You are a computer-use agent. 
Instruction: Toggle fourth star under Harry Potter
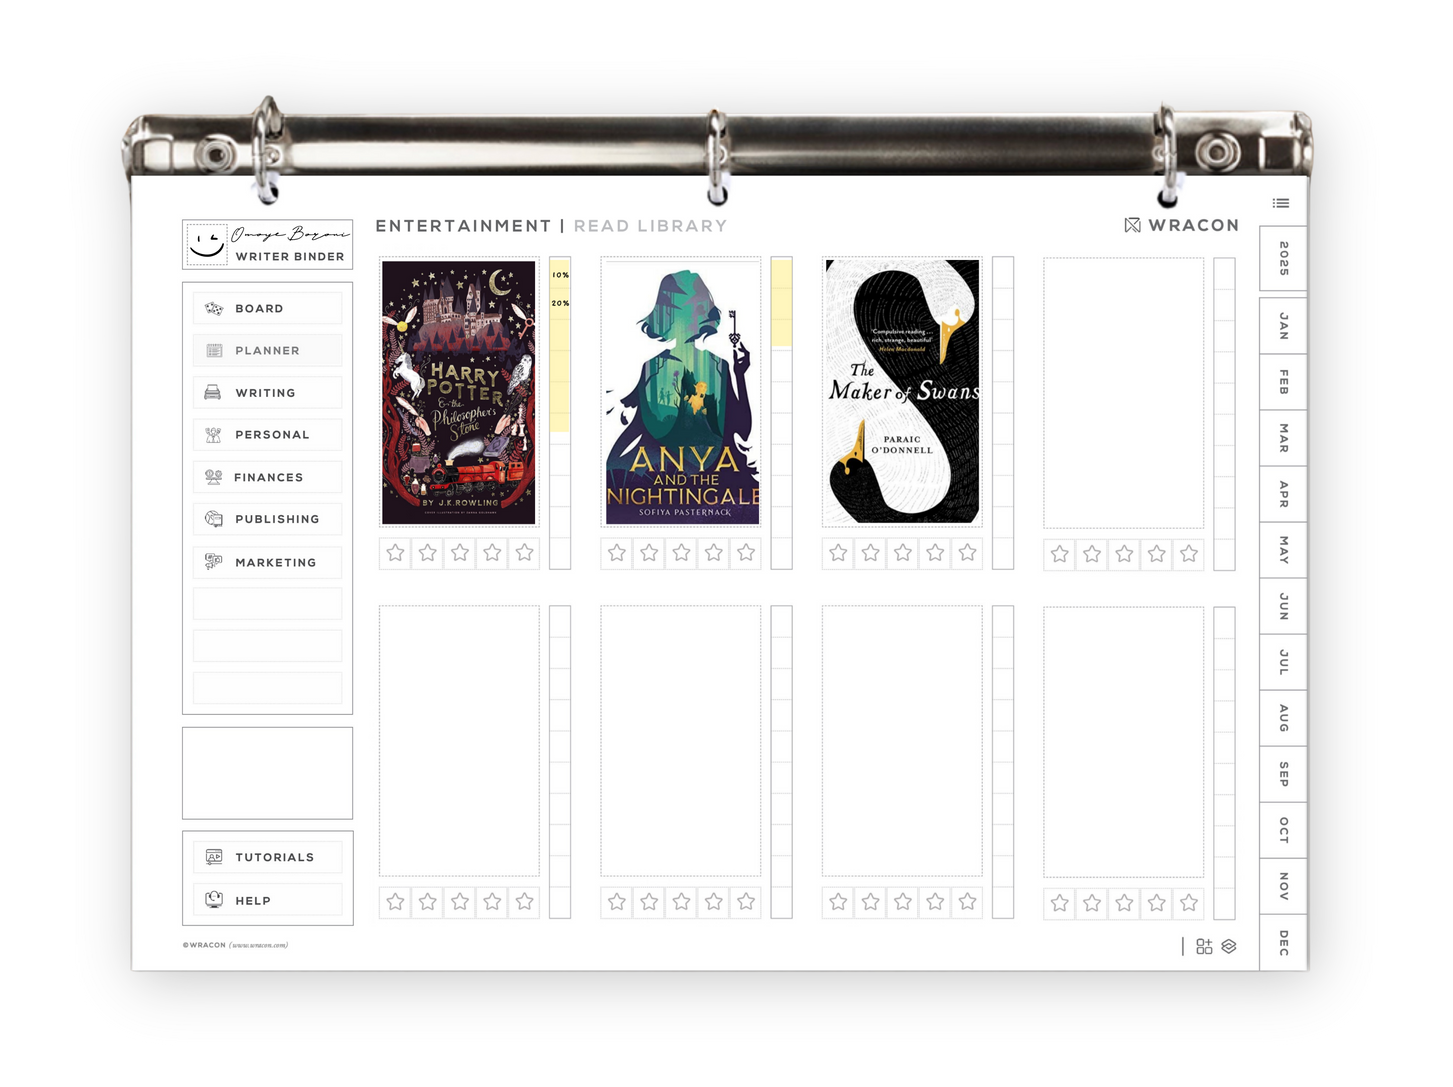[x=492, y=553]
